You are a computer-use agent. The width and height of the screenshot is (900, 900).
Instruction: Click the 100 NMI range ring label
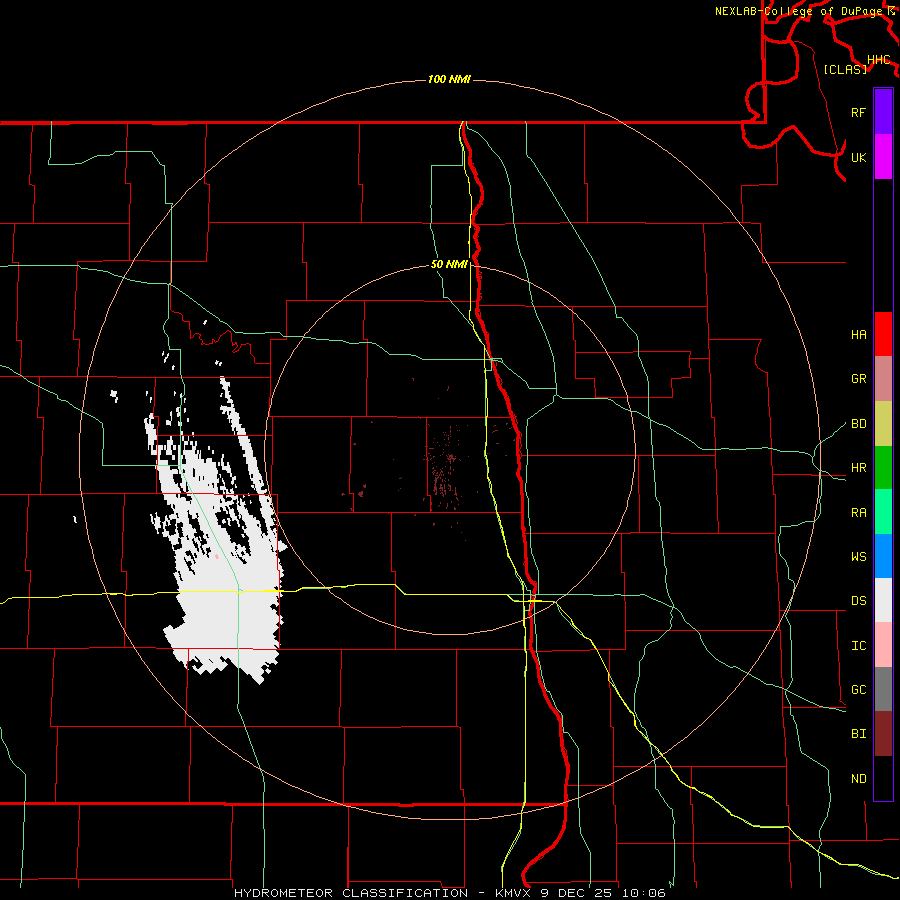[449, 79]
